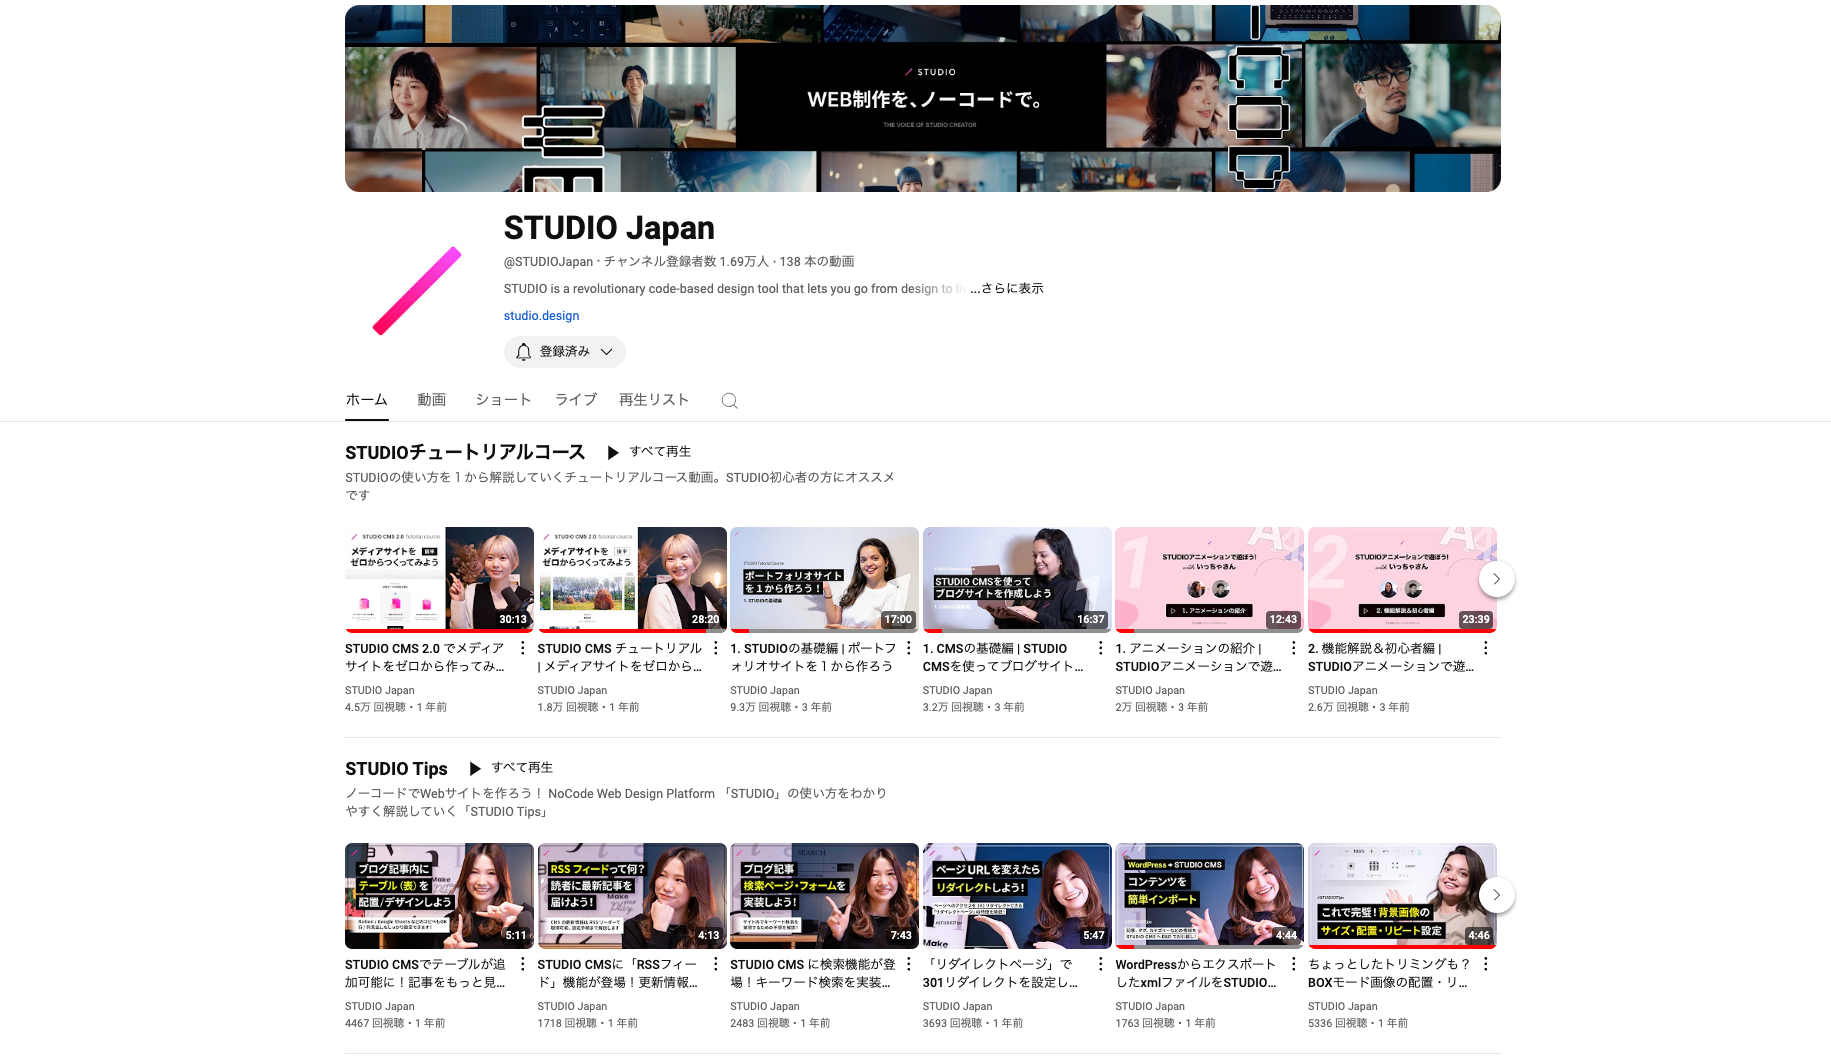The width and height of the screenshot is (1831, 1060).
Task: Expand channel description with さらに表示
Action: tap(1006, 288)
